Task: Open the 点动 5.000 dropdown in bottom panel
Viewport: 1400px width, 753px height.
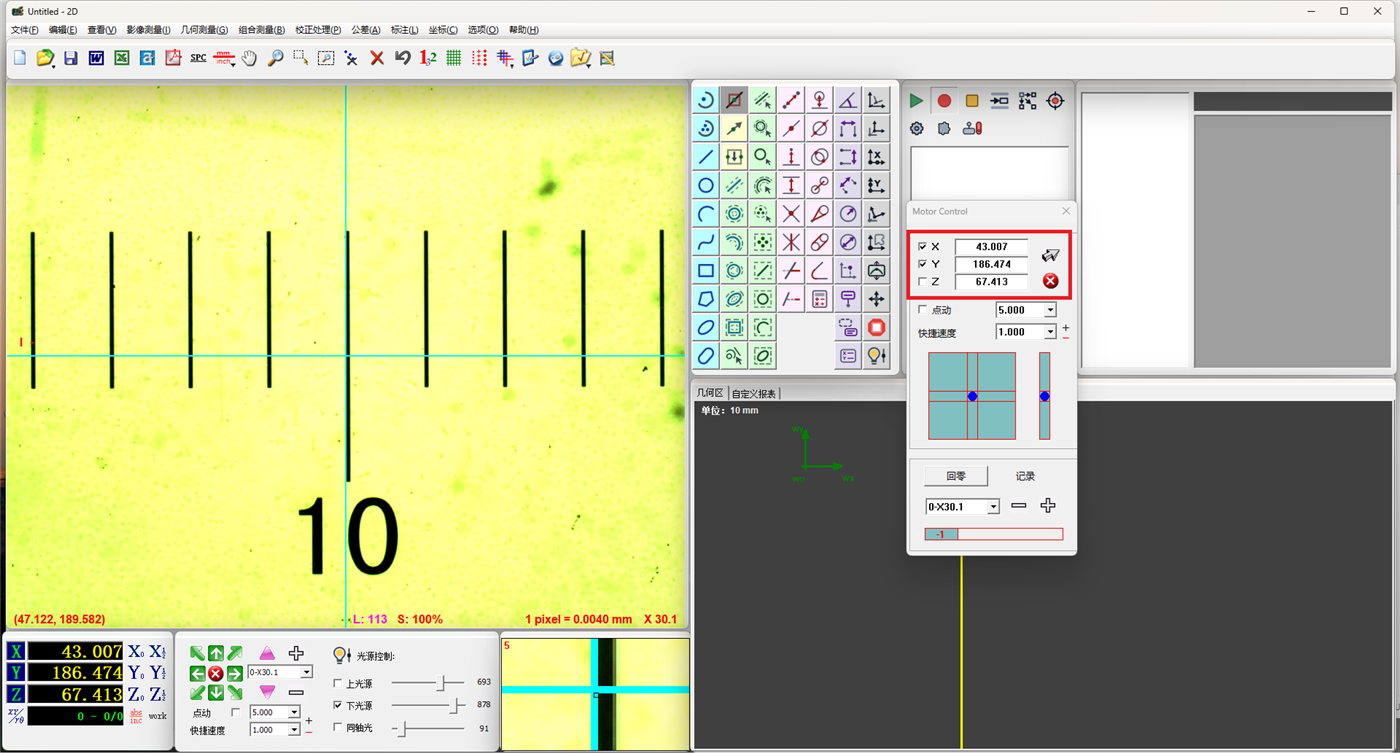Action: point(294,713)
